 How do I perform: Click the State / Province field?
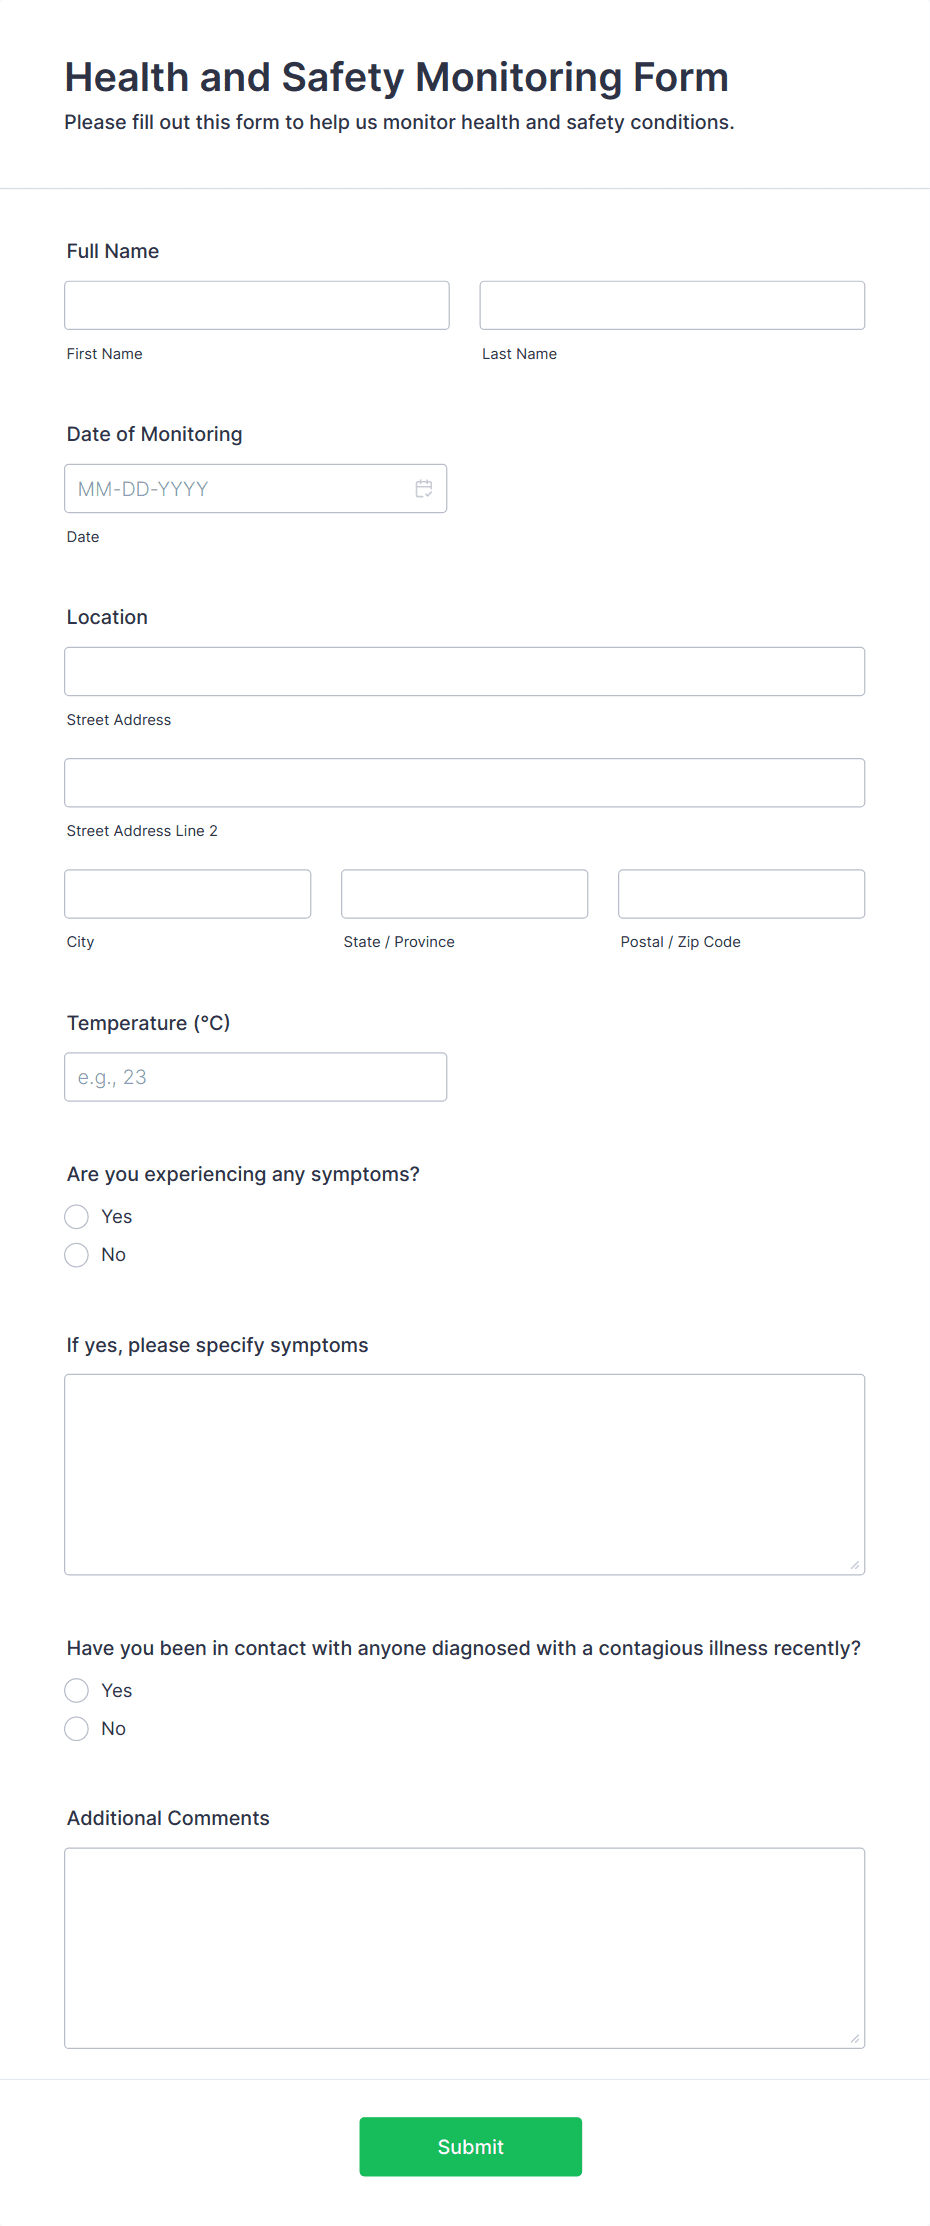pos(465,894)
